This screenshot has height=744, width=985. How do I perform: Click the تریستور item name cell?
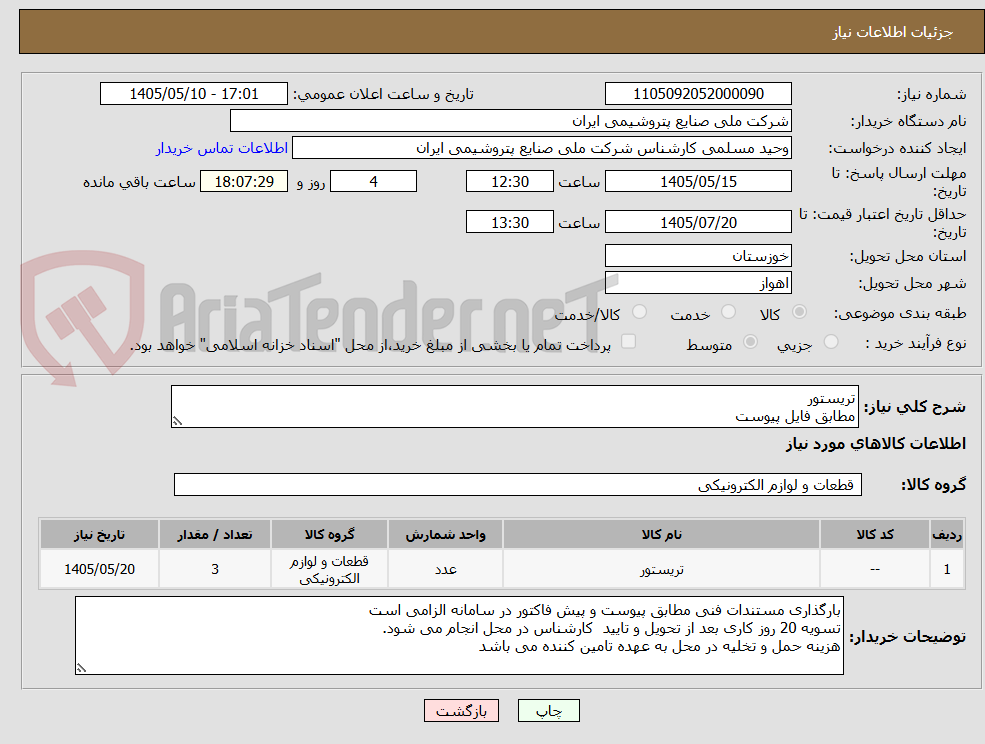pyautogui.click(x=661, y=569)
